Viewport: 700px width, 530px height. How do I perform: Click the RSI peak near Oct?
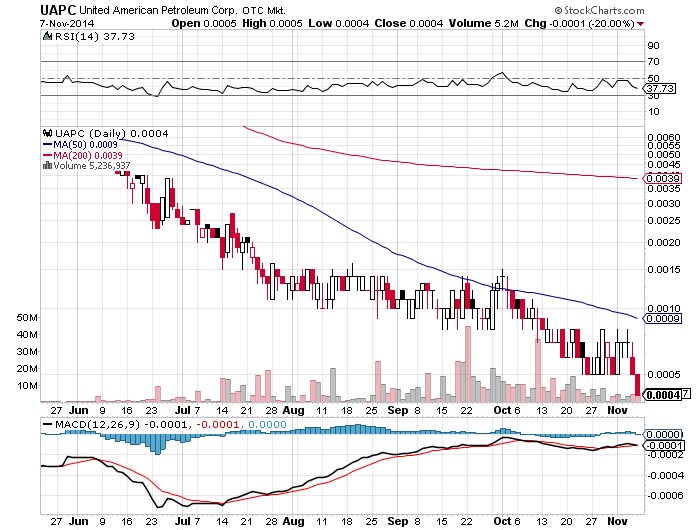coord(502,73)
